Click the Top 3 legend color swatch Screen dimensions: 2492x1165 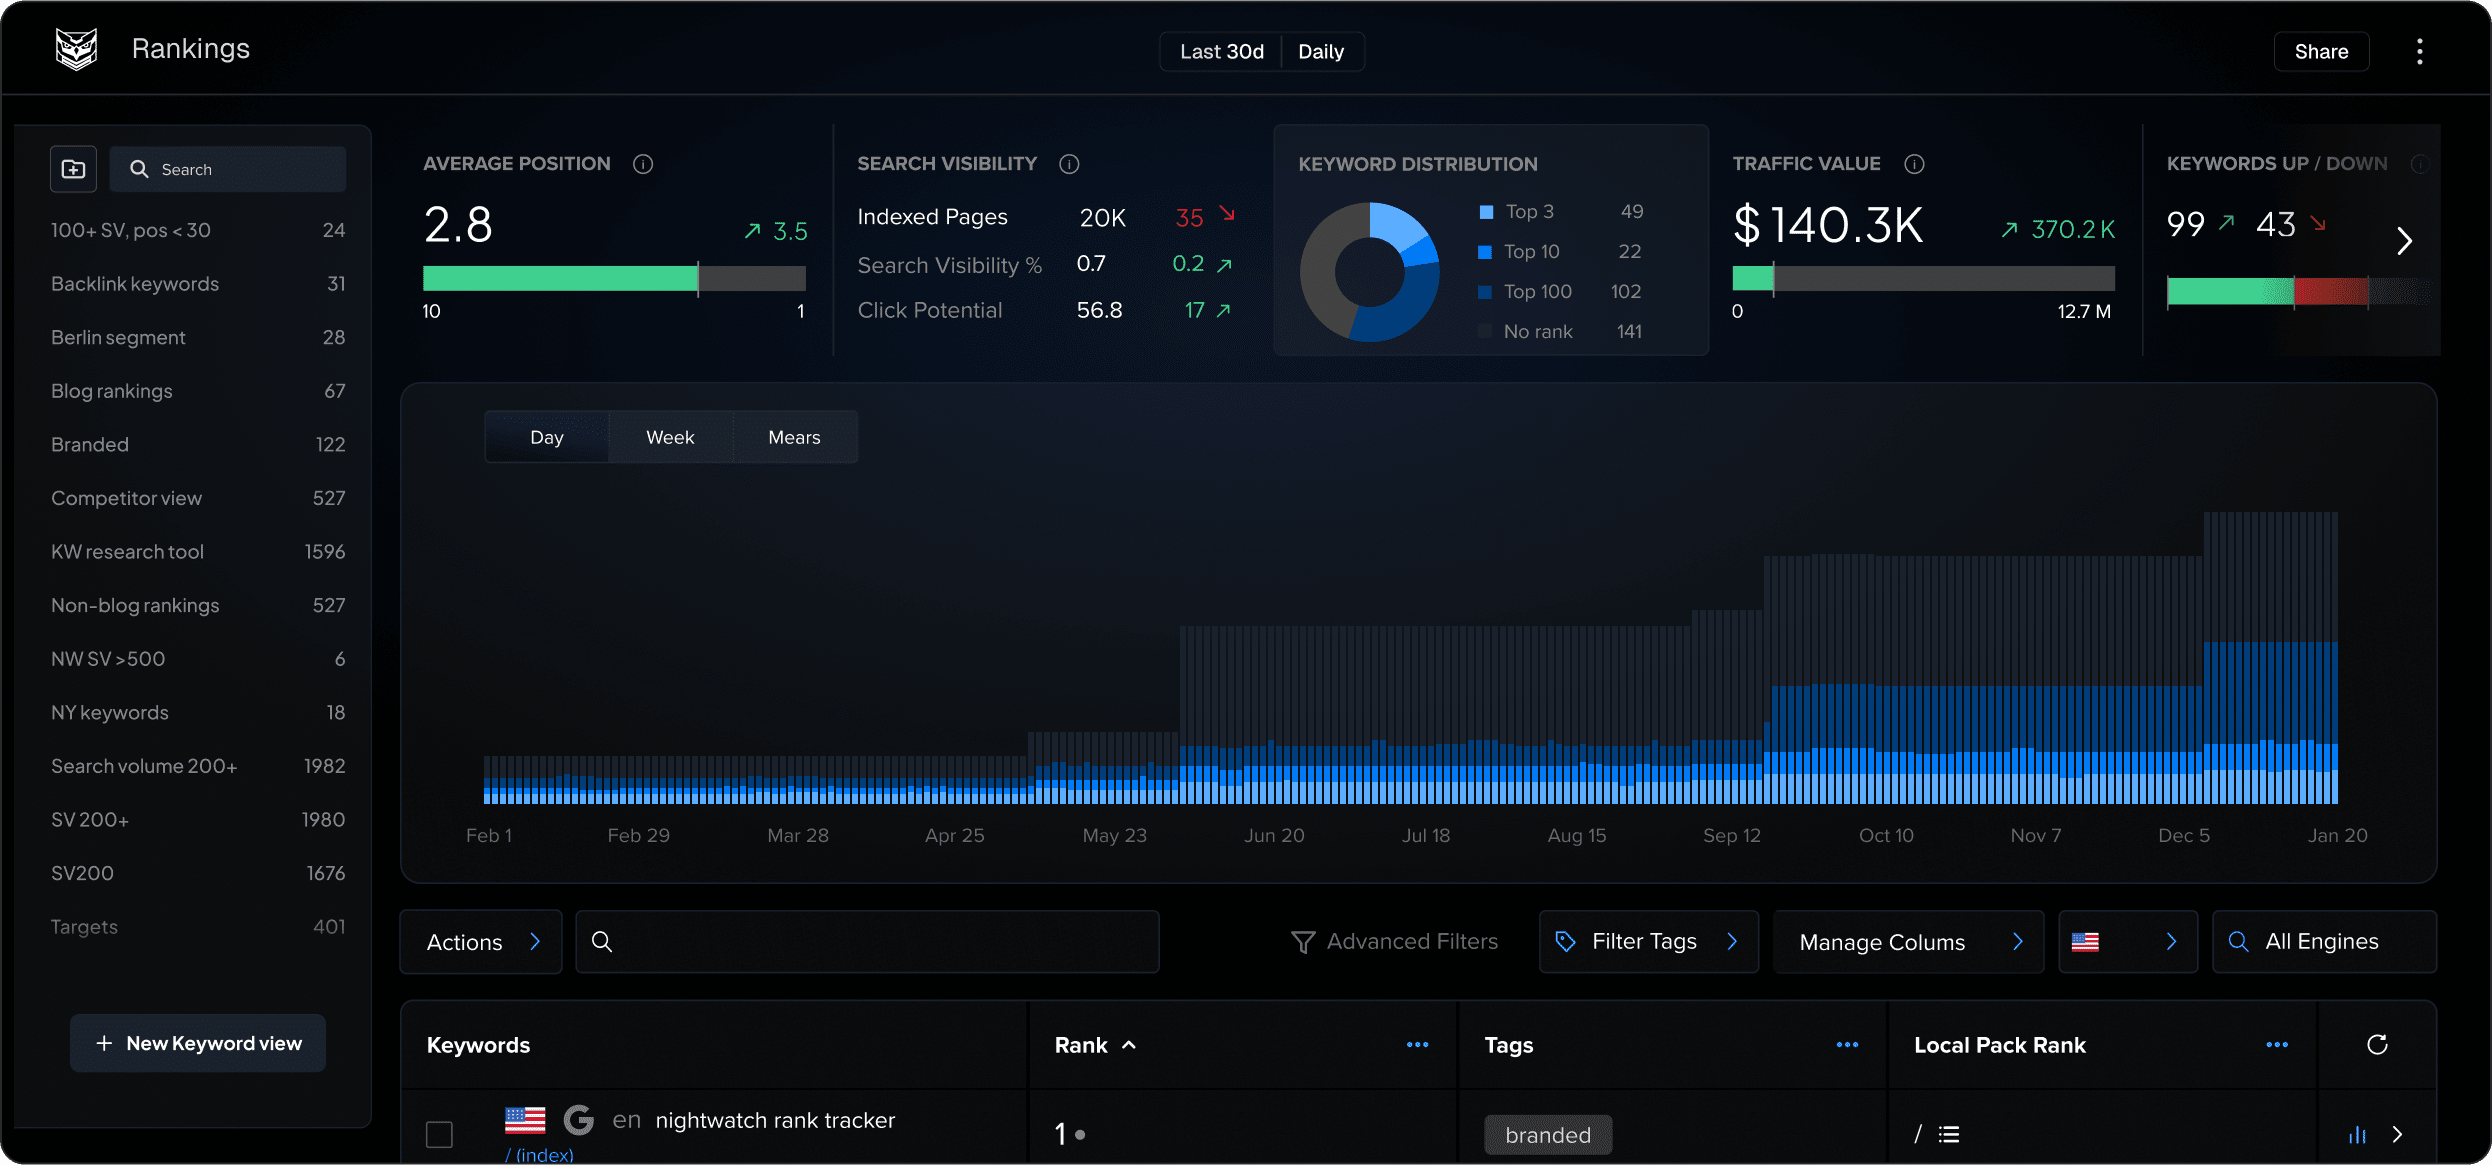[1486, 212]
